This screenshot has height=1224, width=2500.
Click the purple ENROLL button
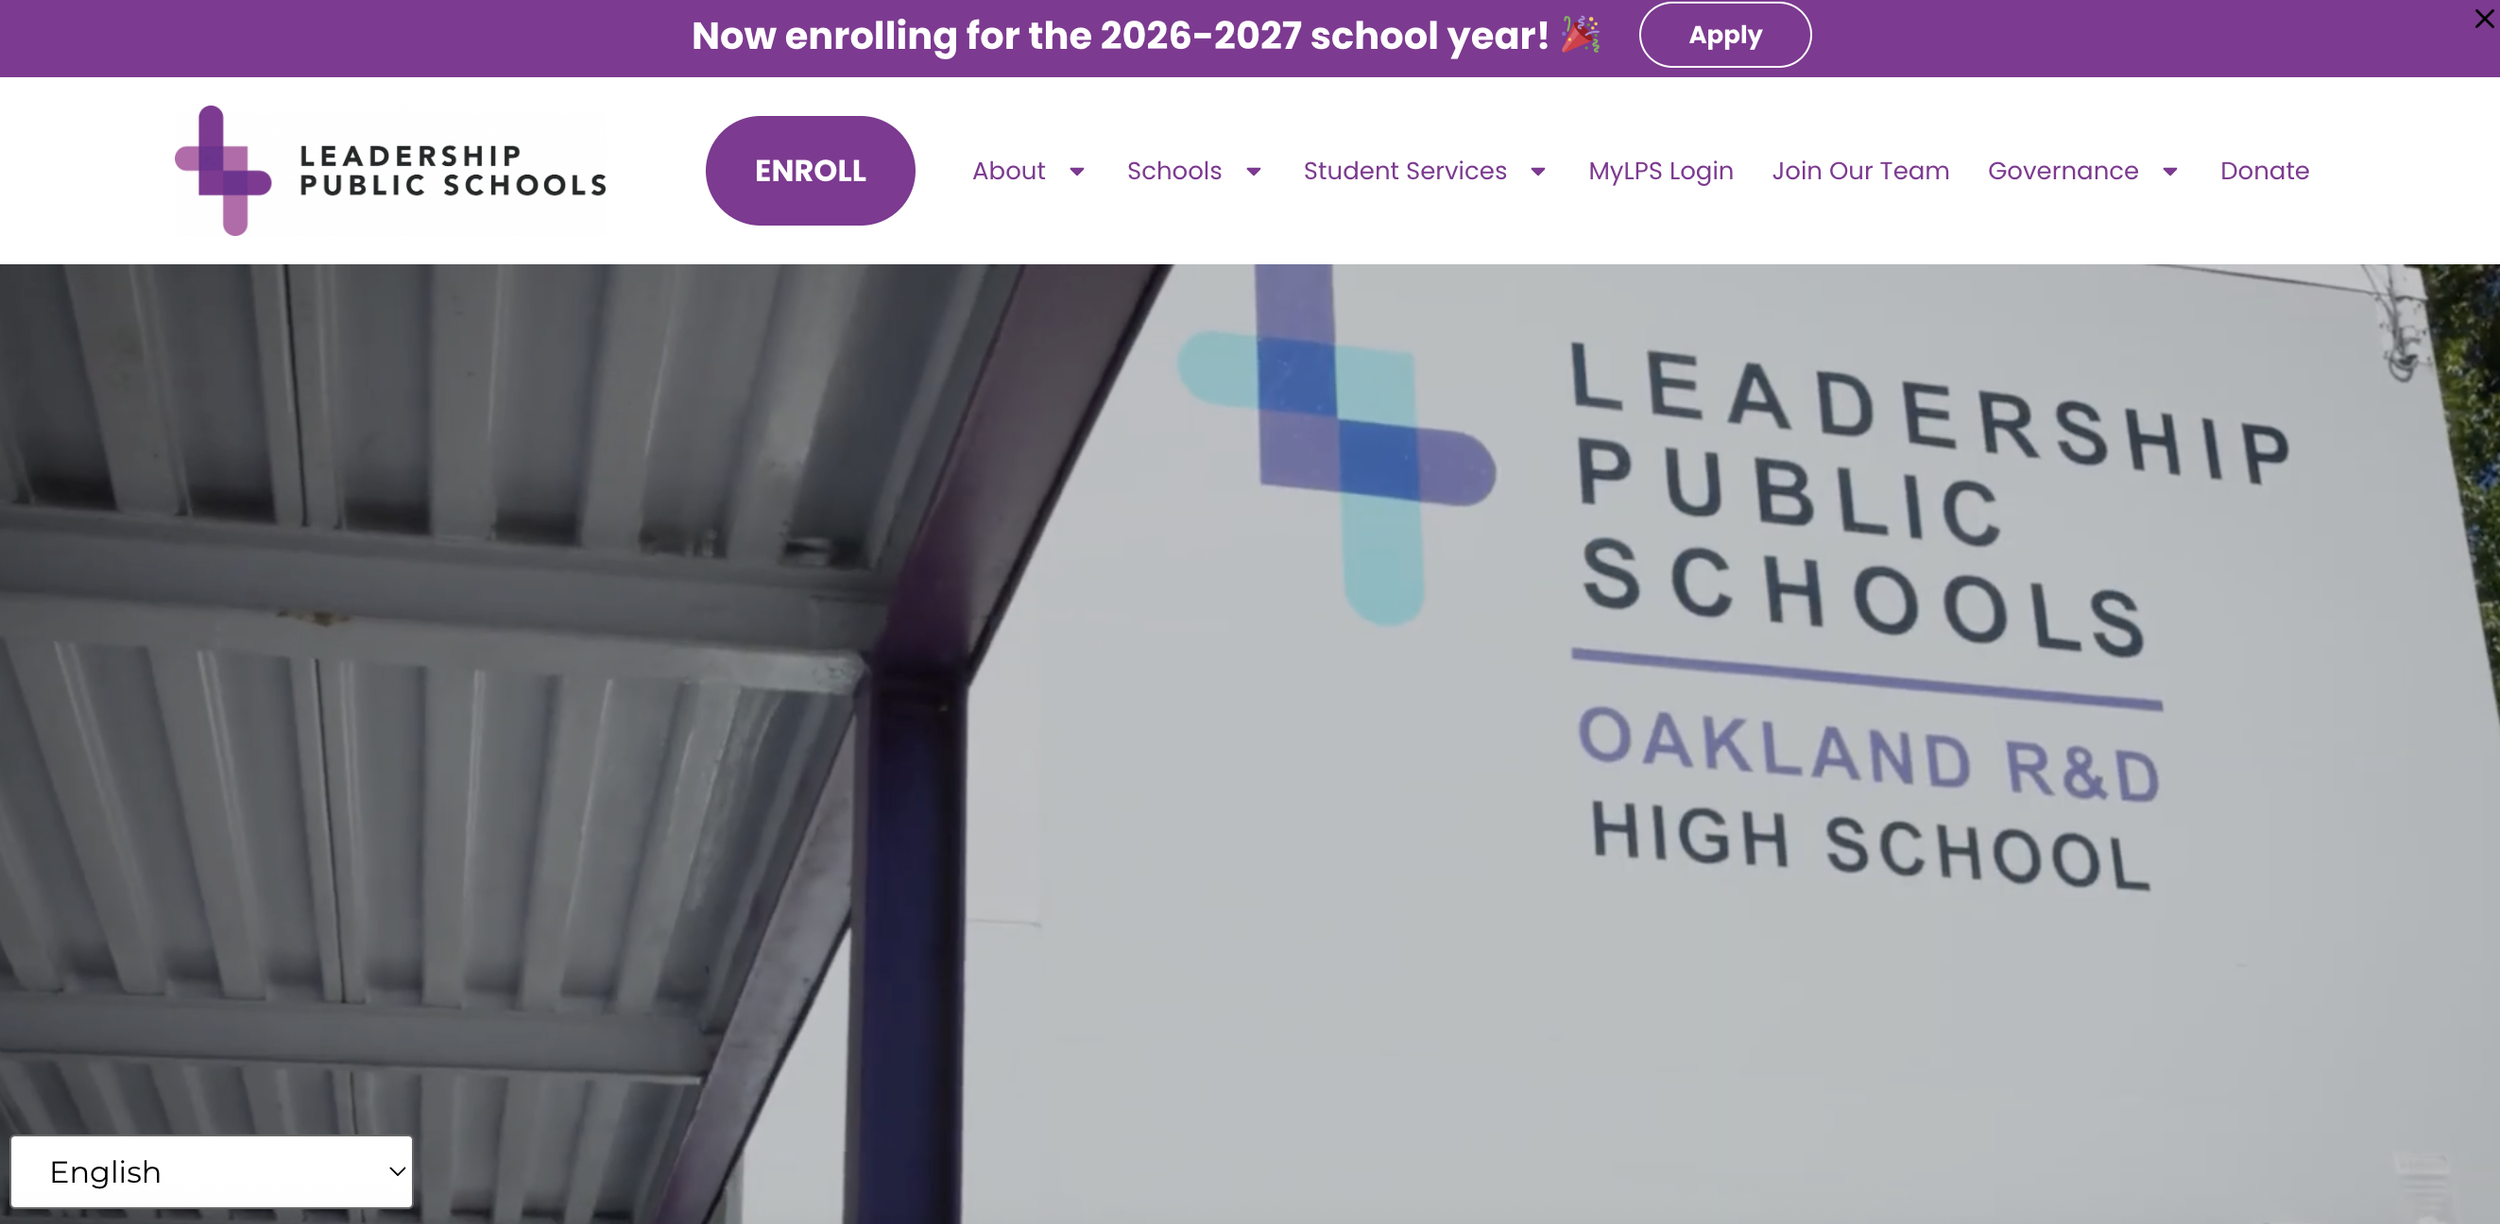click(x=810, y=171)
